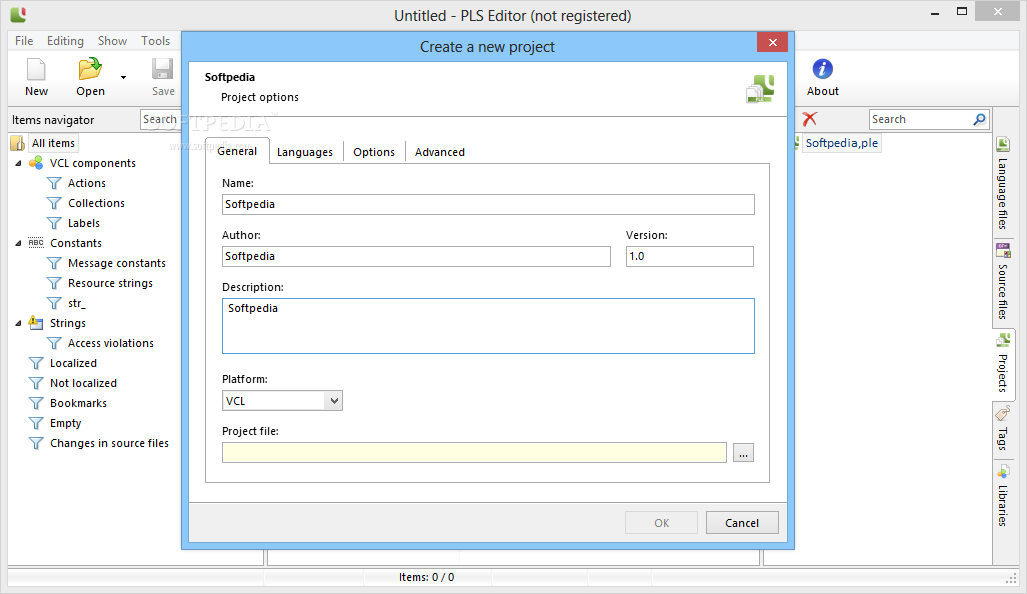Switch to the Options tab

coord(374,152)
